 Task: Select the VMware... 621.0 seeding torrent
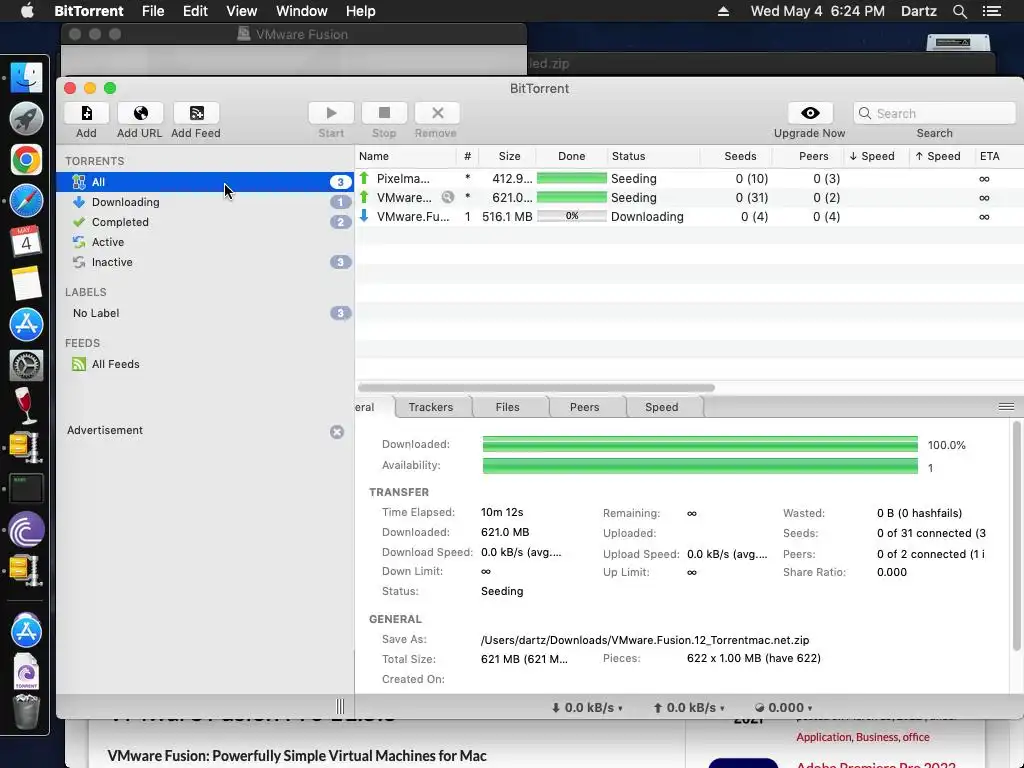coord(690,197)
